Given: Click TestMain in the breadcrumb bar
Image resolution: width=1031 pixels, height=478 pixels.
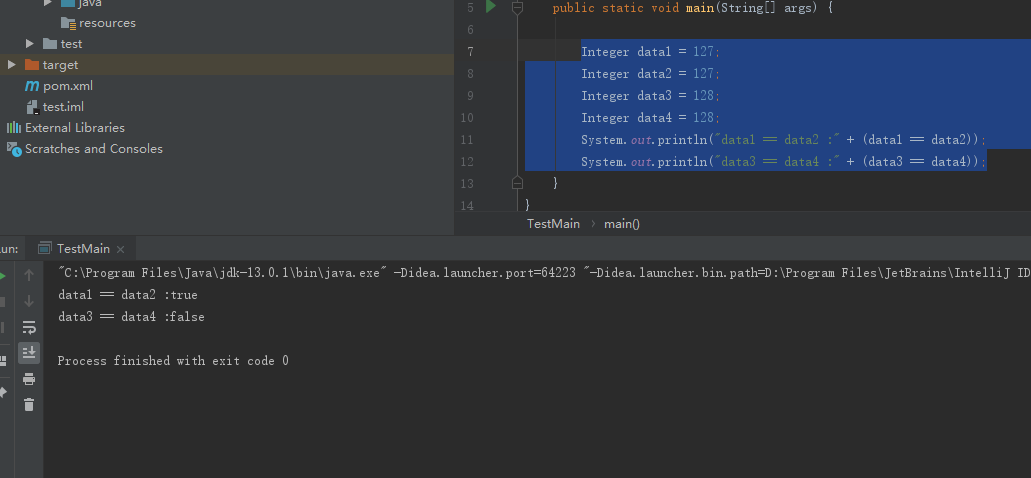Looking at the screenshot, I should tap(553, 224).
